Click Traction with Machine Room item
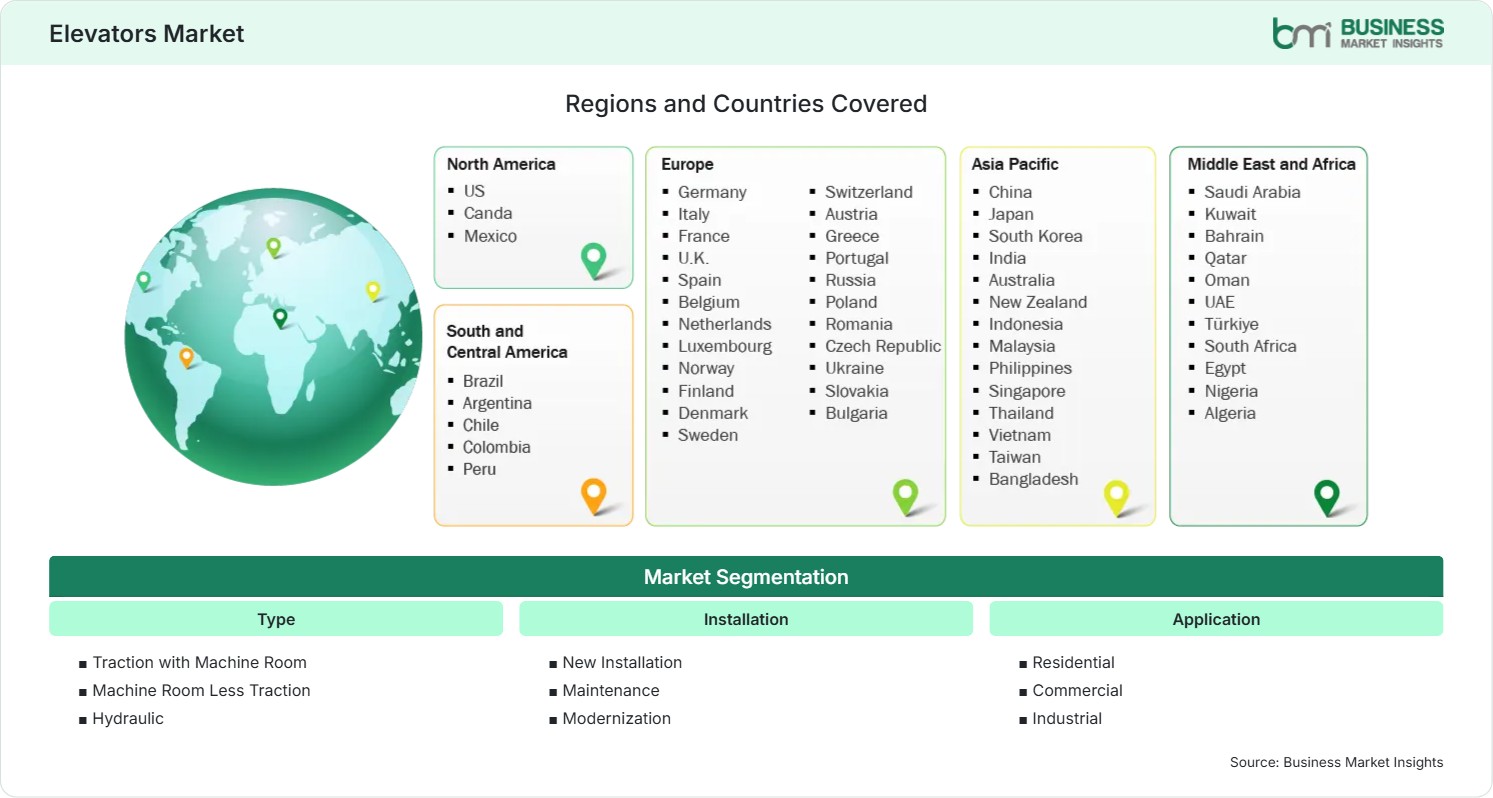 [199, 662]
